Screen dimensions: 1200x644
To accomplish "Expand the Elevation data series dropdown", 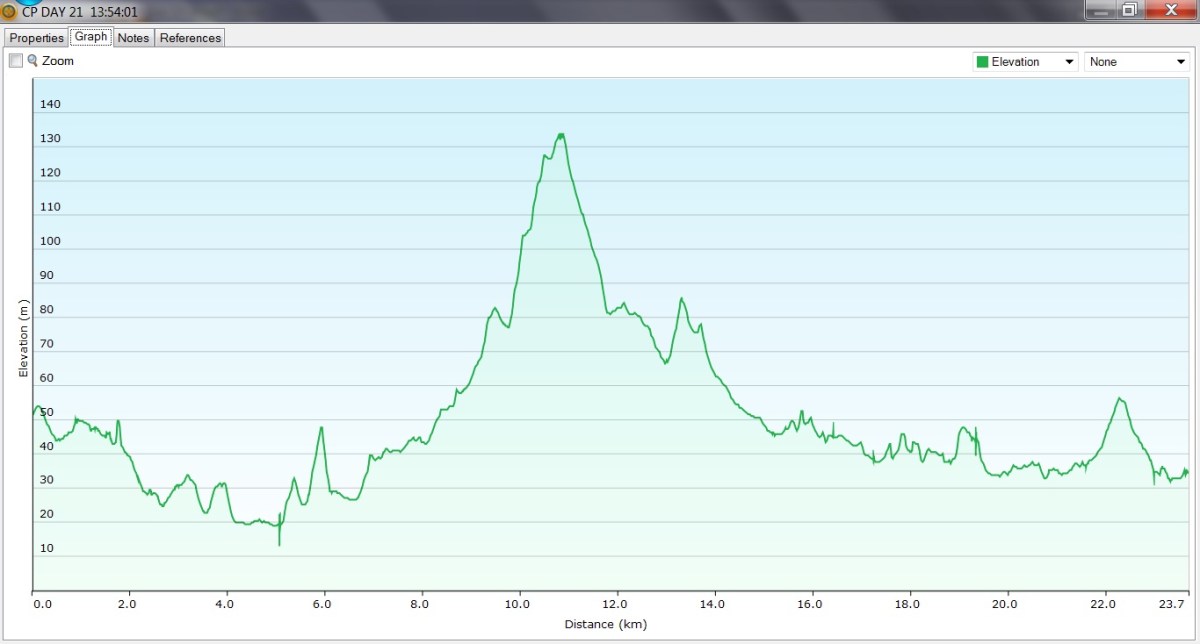I will point(1071,62).
